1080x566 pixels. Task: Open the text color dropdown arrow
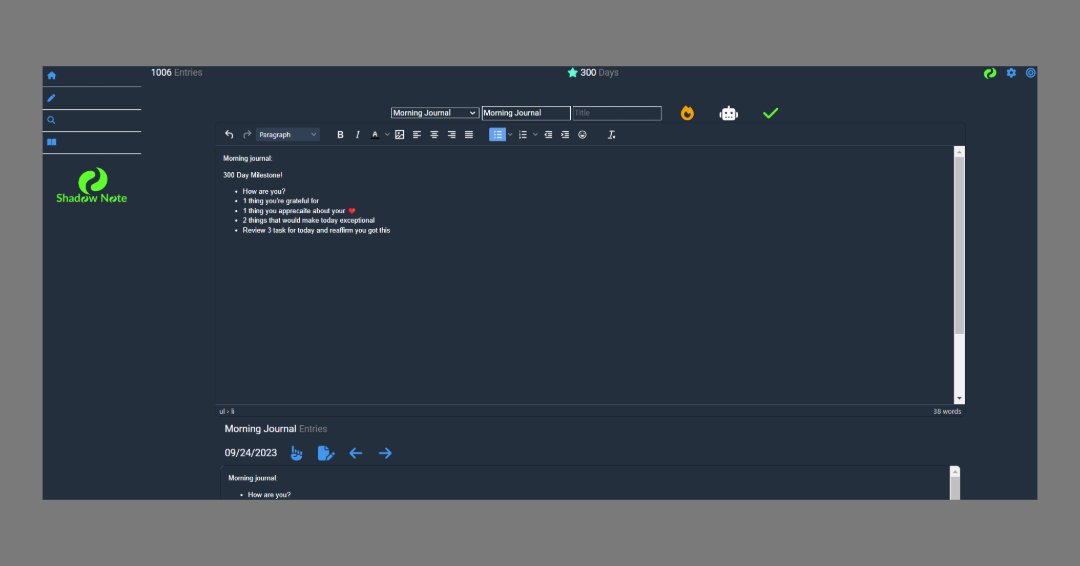(x=387, y=135)
